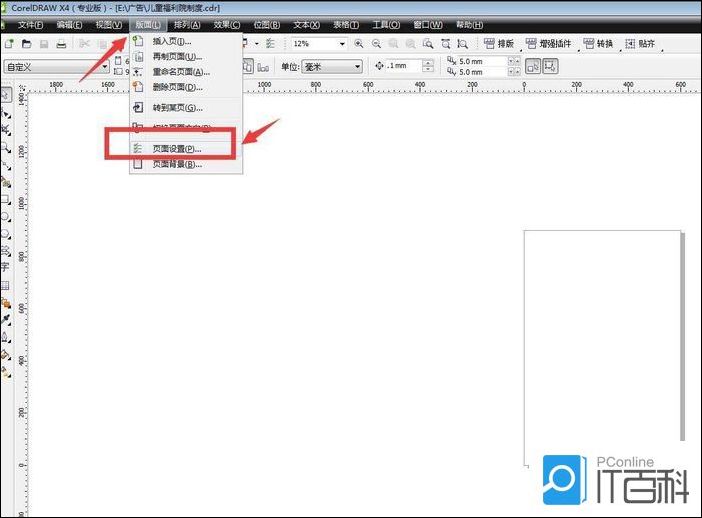Open the 窗口(W) menu
This screenshot has width=702, height=518.
(428, 25)
